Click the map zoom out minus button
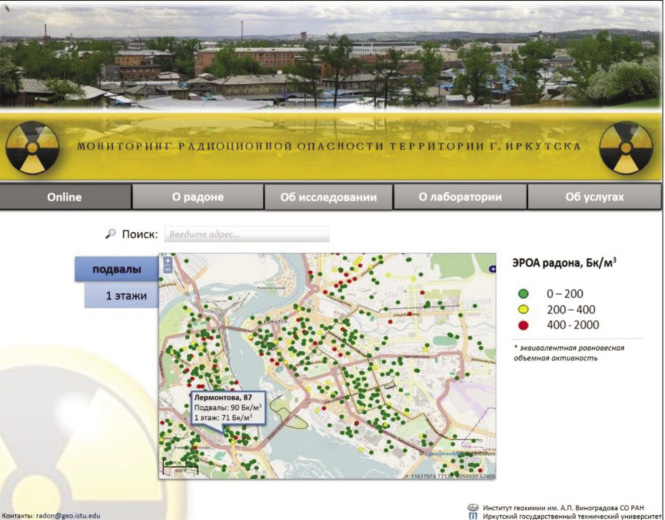Screen dimensions: 665x520 click(168, 269)
